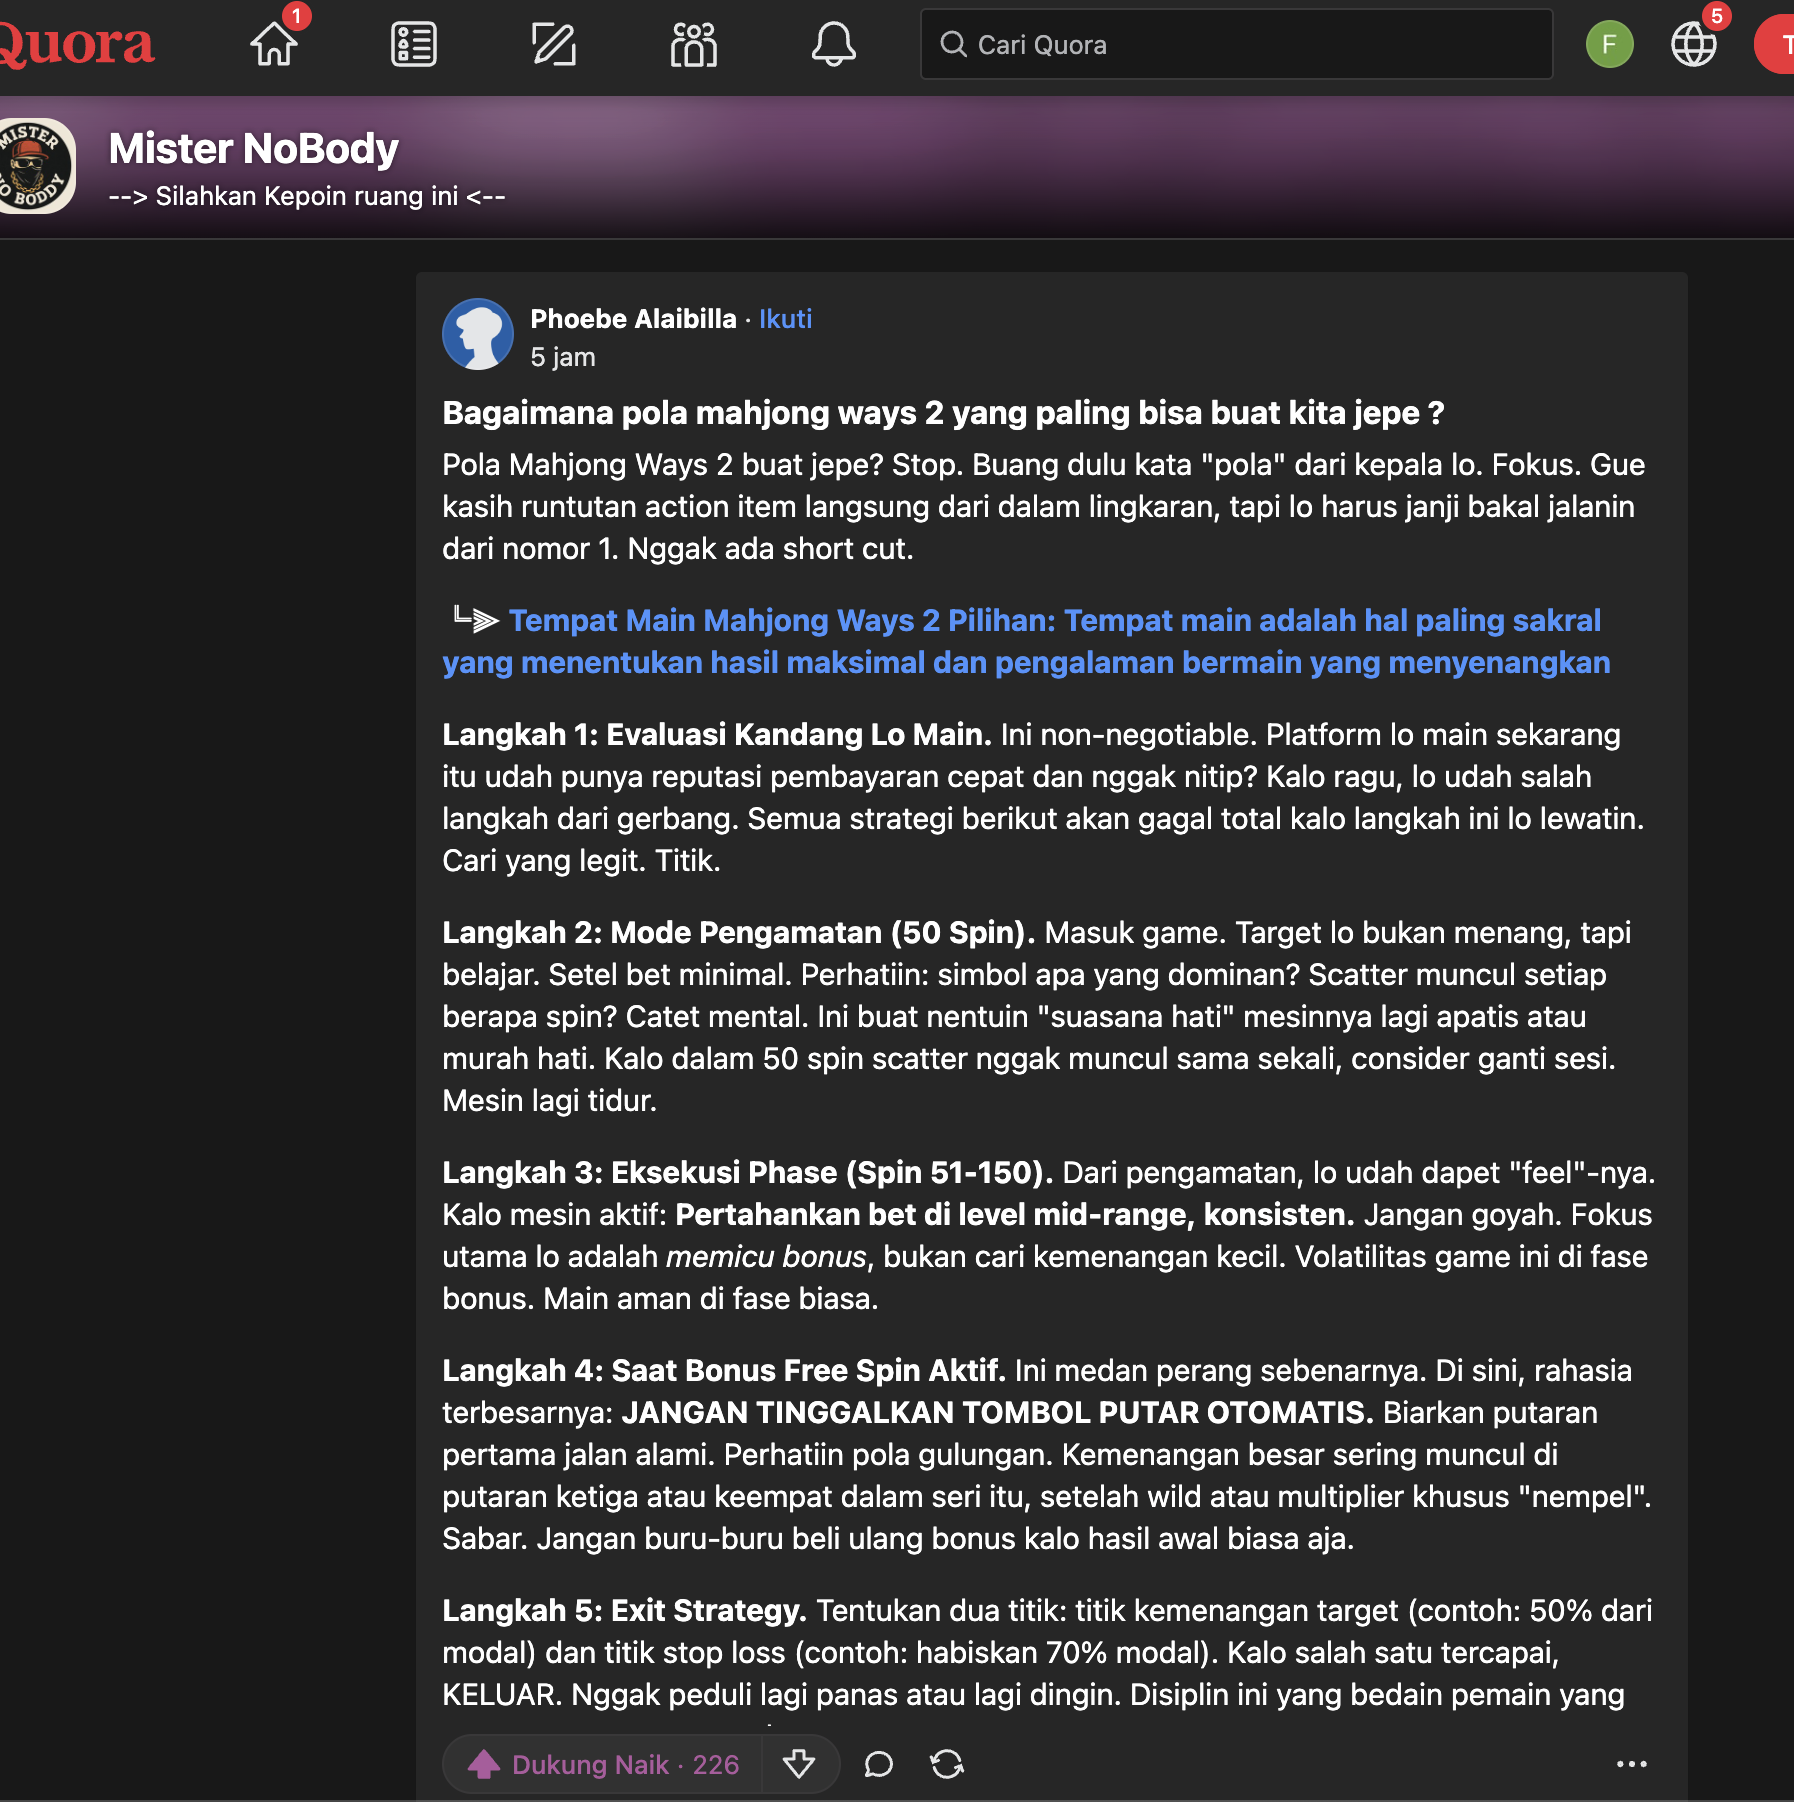
Task: Open the post's three-dot more menu
Action: pos(1632,1764)
